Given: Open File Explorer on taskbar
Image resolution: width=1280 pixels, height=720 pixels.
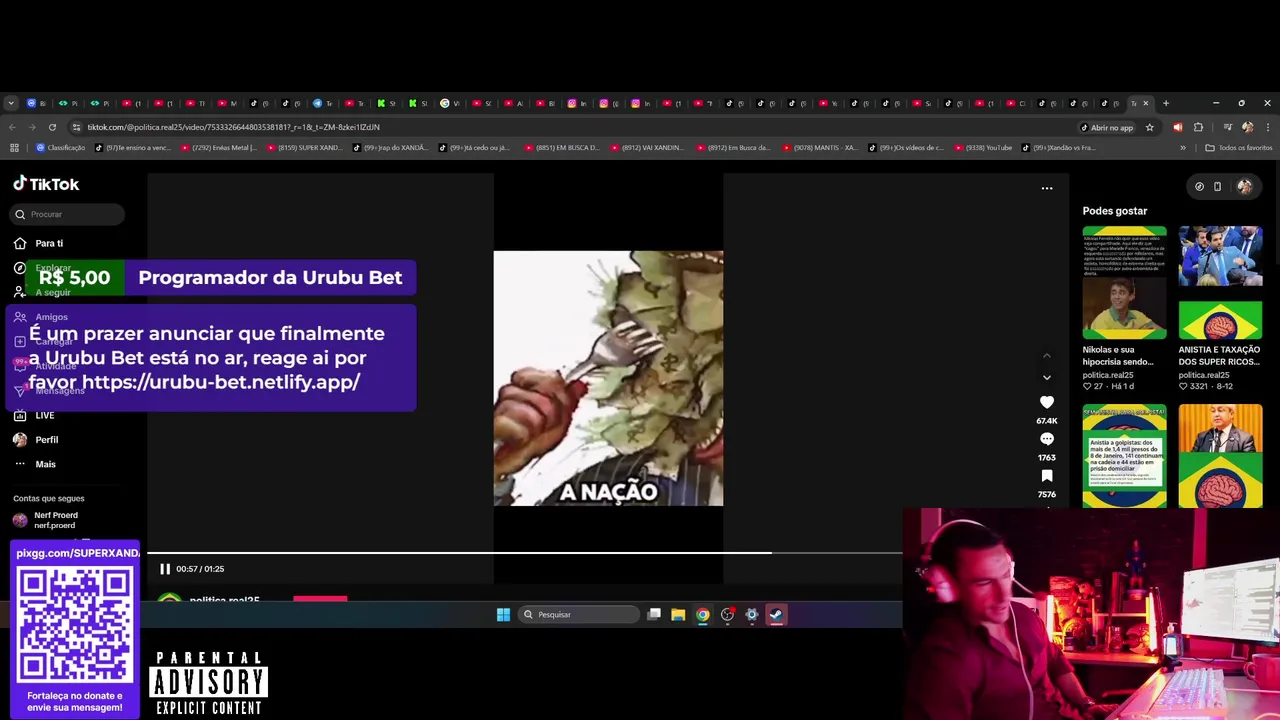Looking at the screenshot, I should [x=678, y=615].
